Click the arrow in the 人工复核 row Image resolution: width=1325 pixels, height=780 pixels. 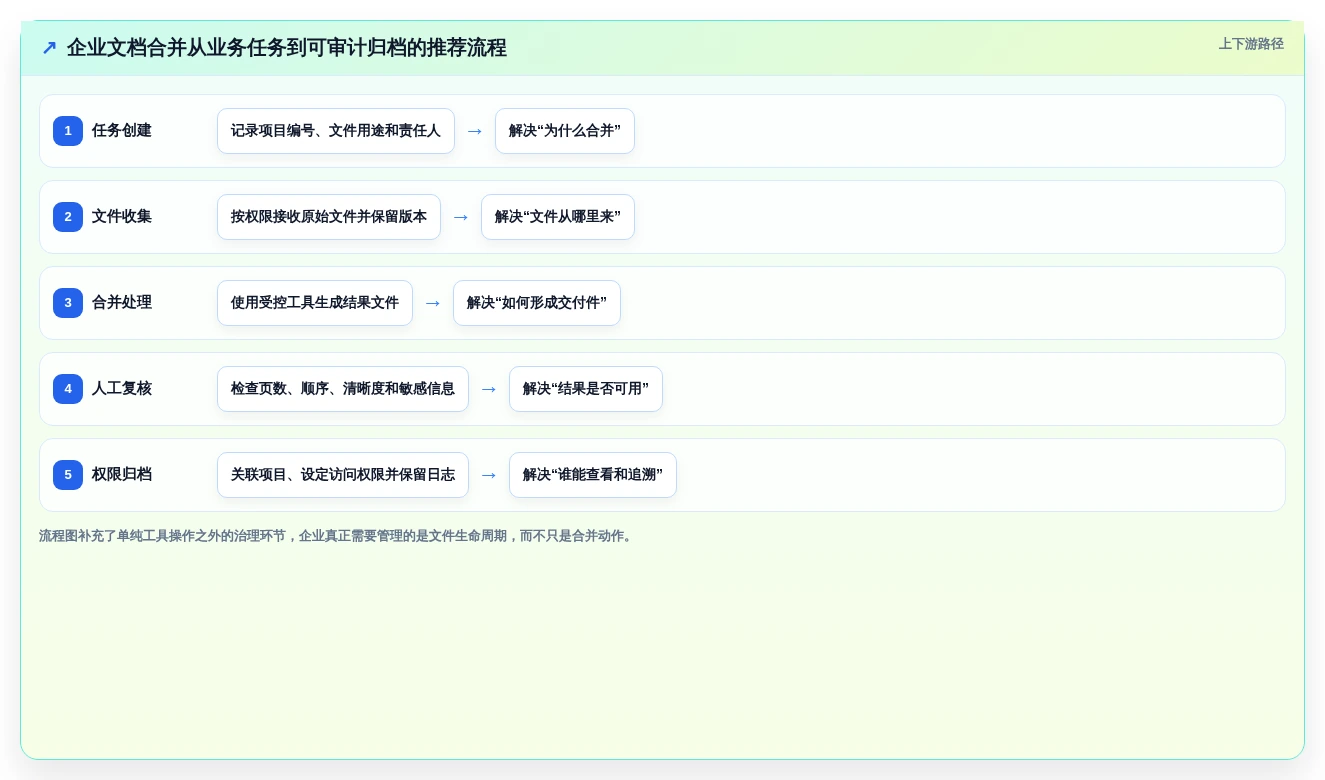489,389
